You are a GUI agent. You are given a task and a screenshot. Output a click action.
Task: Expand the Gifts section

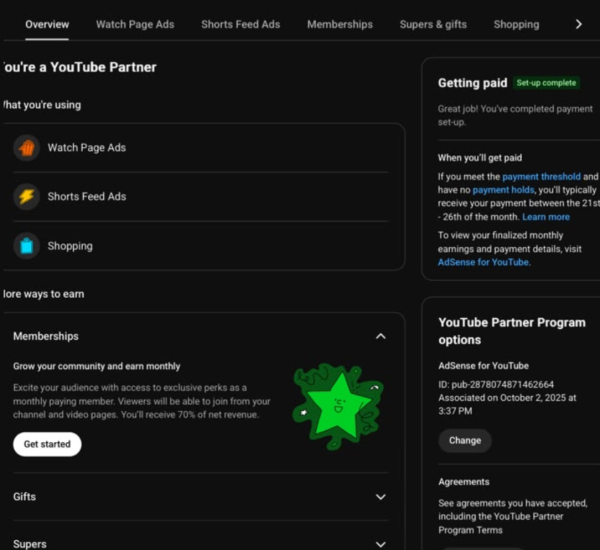pyautogui.click(x=380, y=497)
